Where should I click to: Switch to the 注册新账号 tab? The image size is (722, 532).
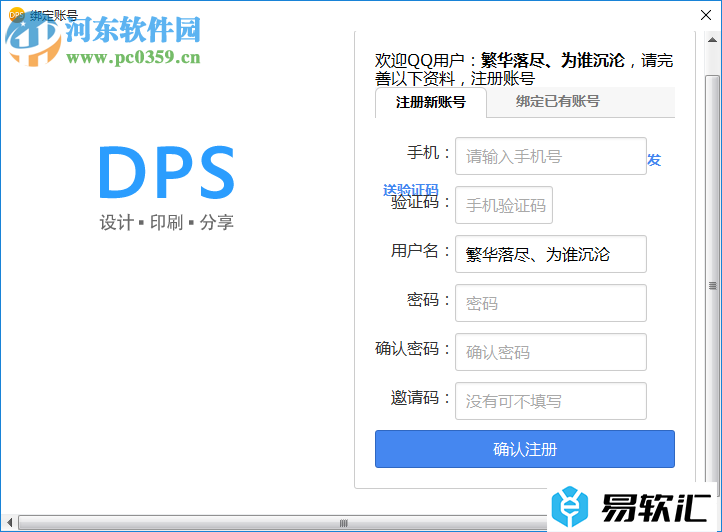431,102
